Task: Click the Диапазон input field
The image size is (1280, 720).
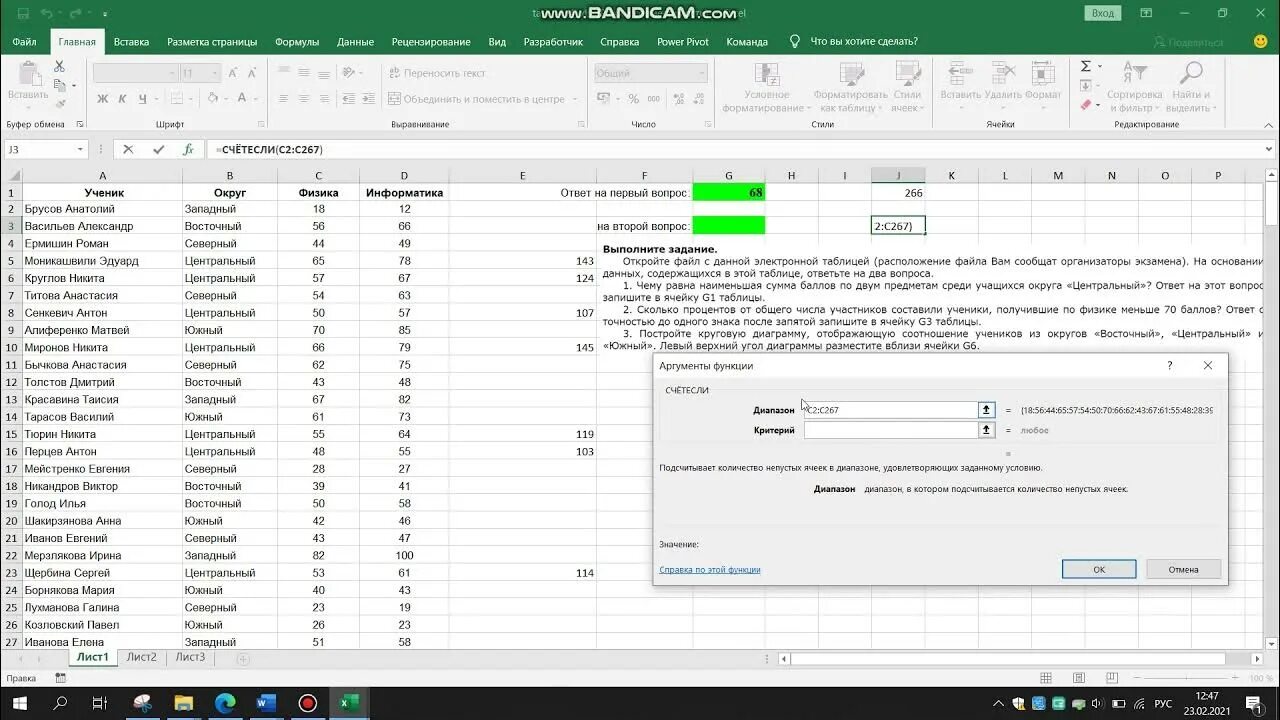Action: [890, 410]
